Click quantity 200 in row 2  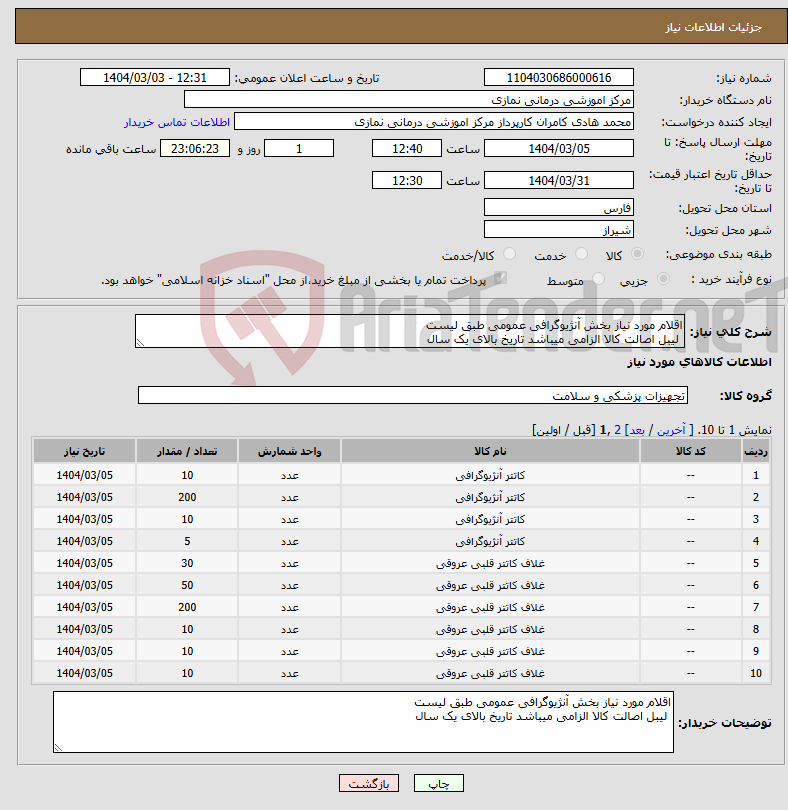[187, 497]
